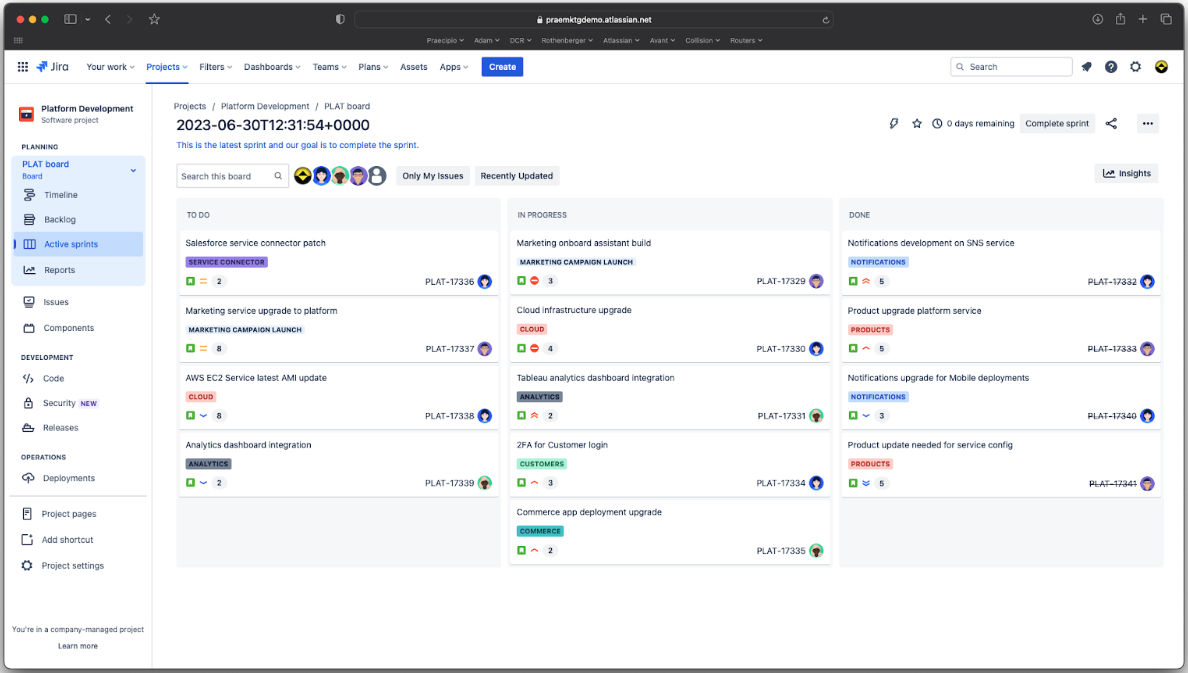Expand the Dashboards dropdown
The height and width of the screenshot is (673, 1188).
(271, 67)
